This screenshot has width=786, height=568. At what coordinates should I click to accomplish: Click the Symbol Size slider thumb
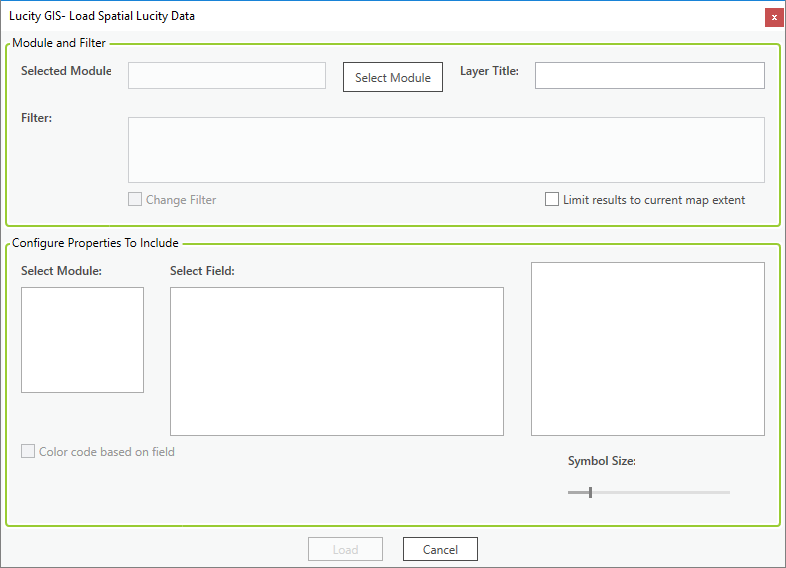tap(591, 492)
